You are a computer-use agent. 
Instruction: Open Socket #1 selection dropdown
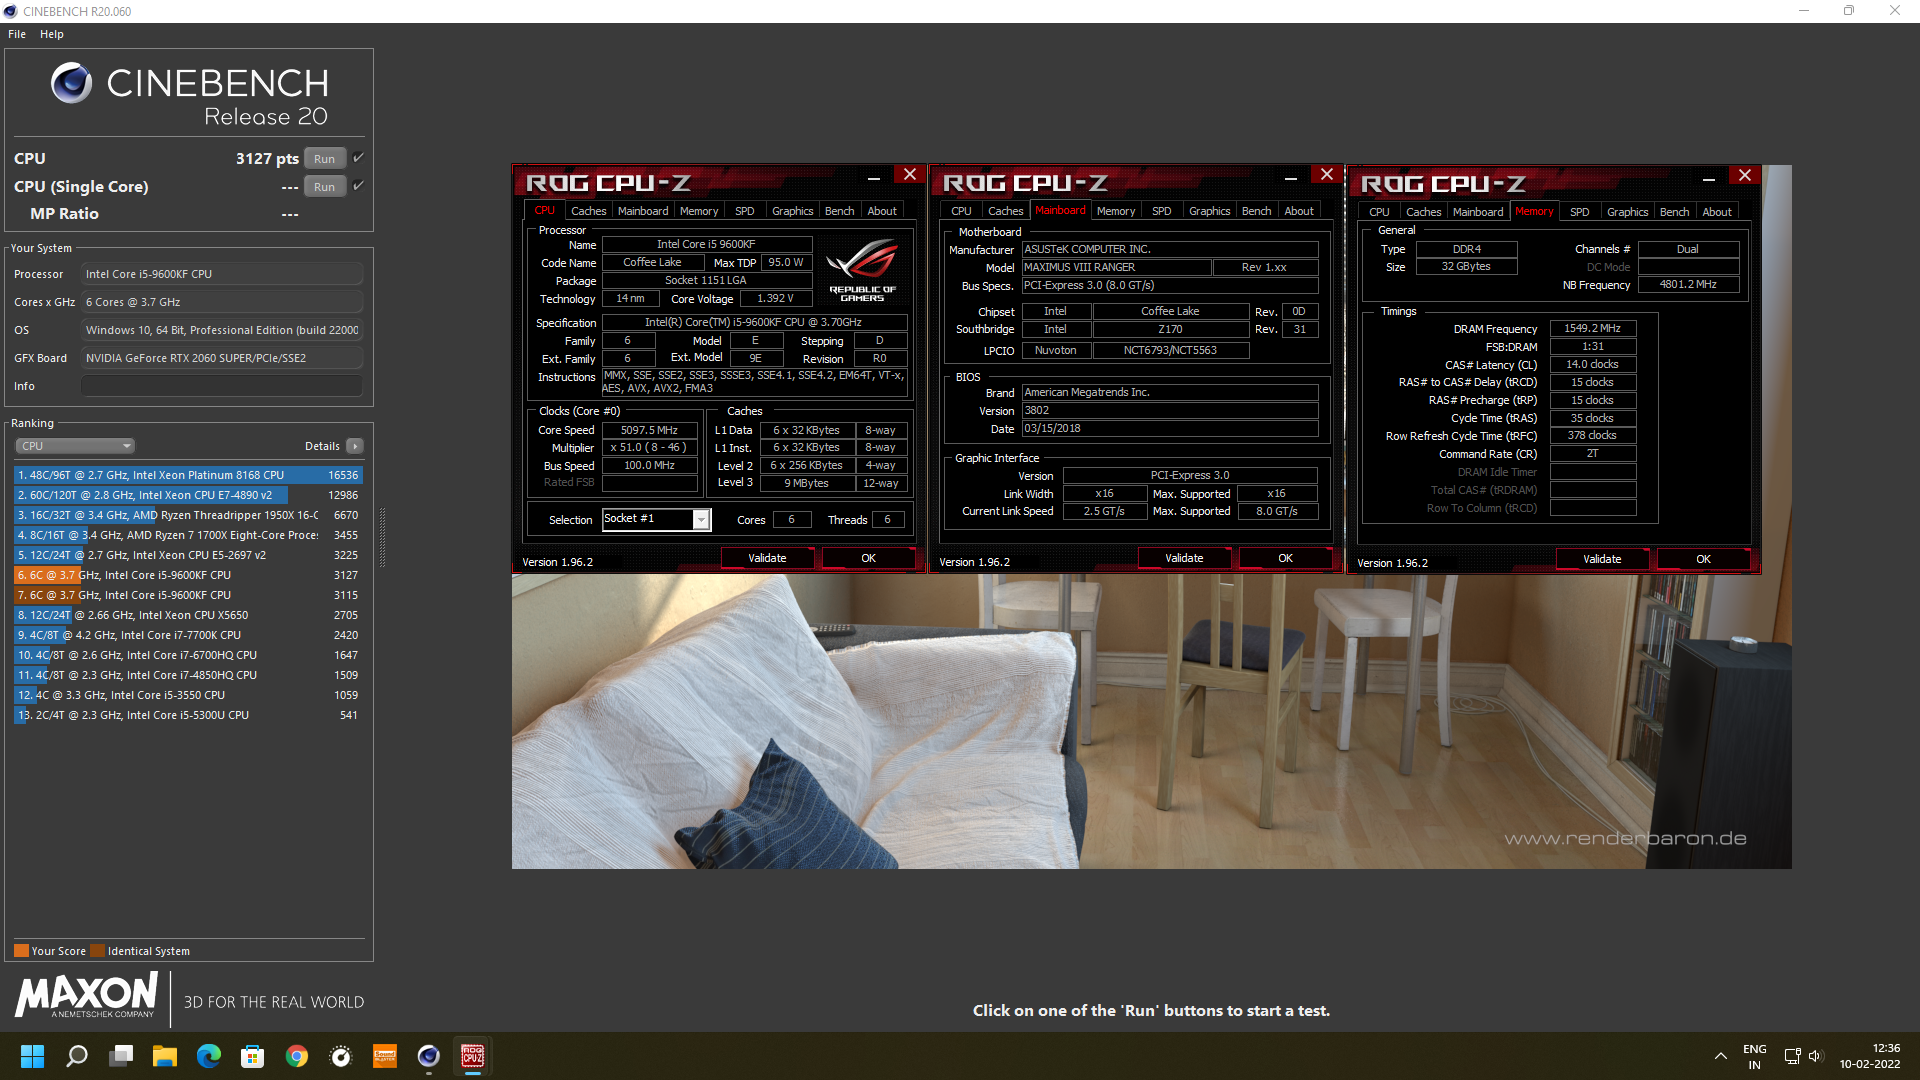point(701,519)
